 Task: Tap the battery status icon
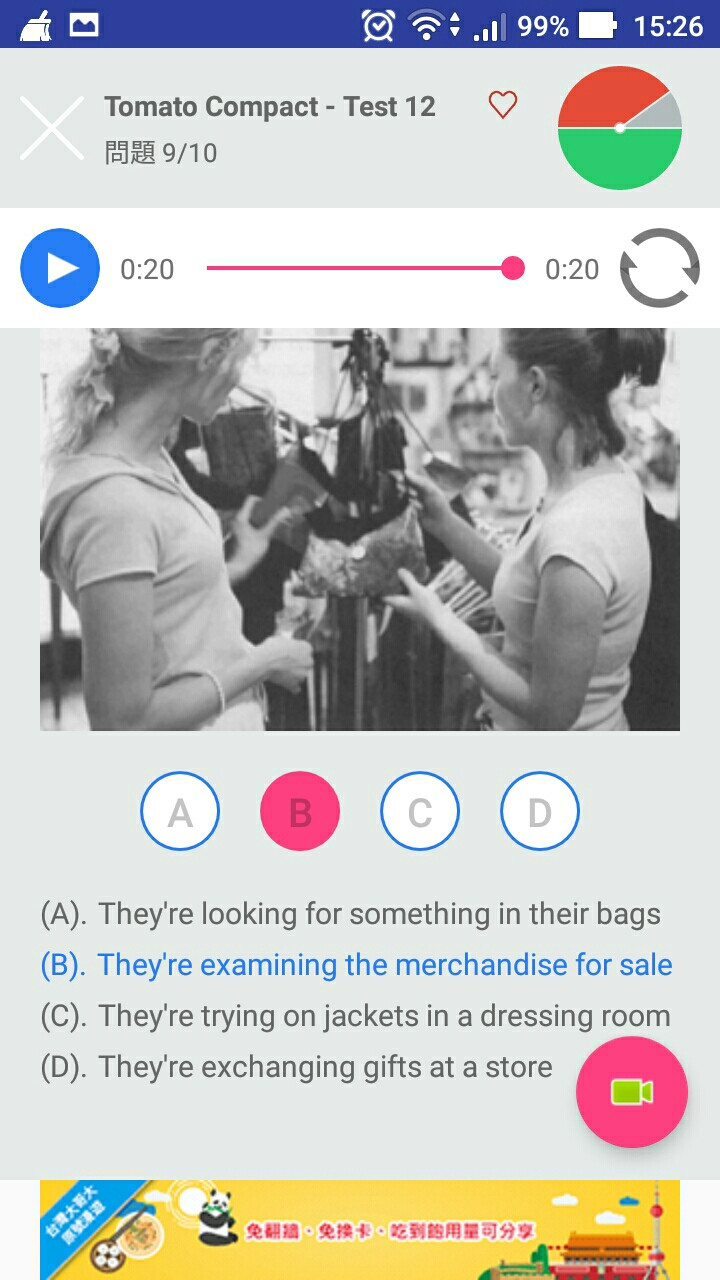(598, 25)
